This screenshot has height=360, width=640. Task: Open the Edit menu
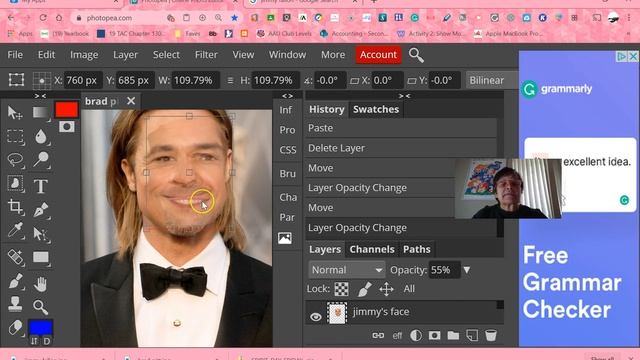coord(46,55)
